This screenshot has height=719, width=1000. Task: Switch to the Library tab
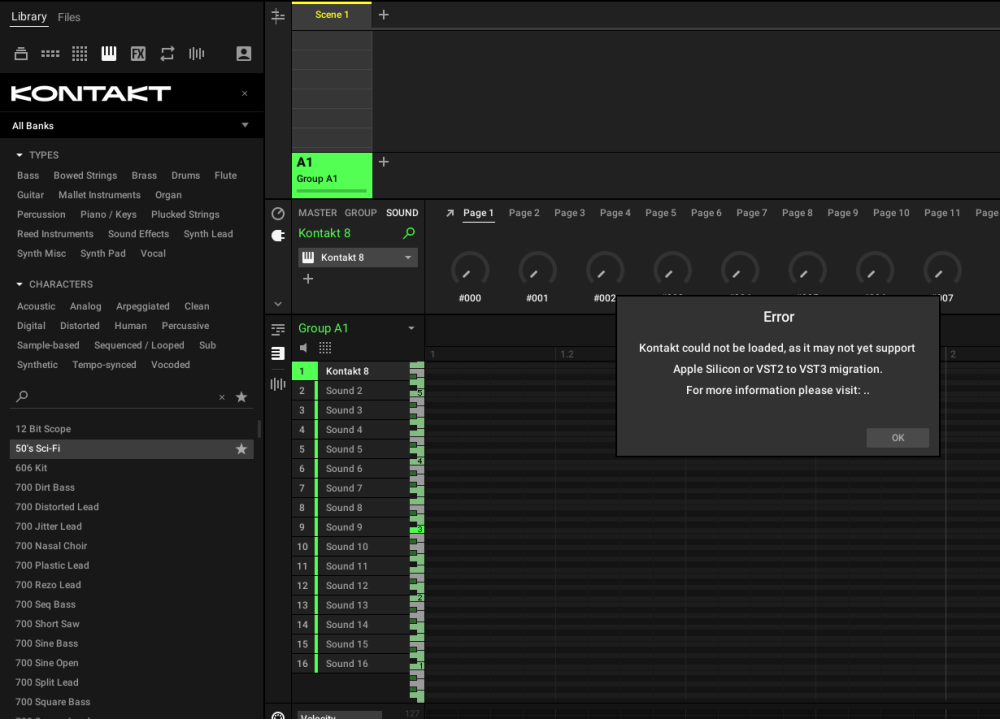pos(29,17)
